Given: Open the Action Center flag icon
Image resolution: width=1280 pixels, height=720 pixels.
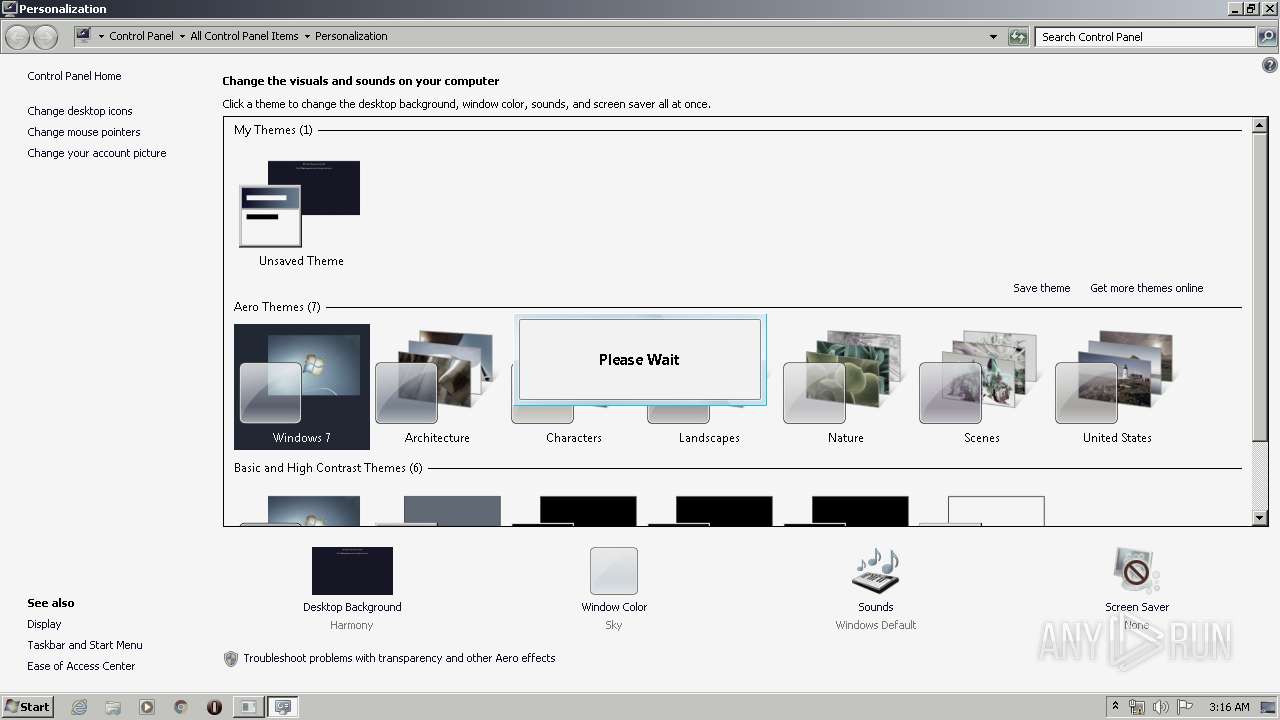Looking at the screenshot, I should click(x=1185, y=707).
